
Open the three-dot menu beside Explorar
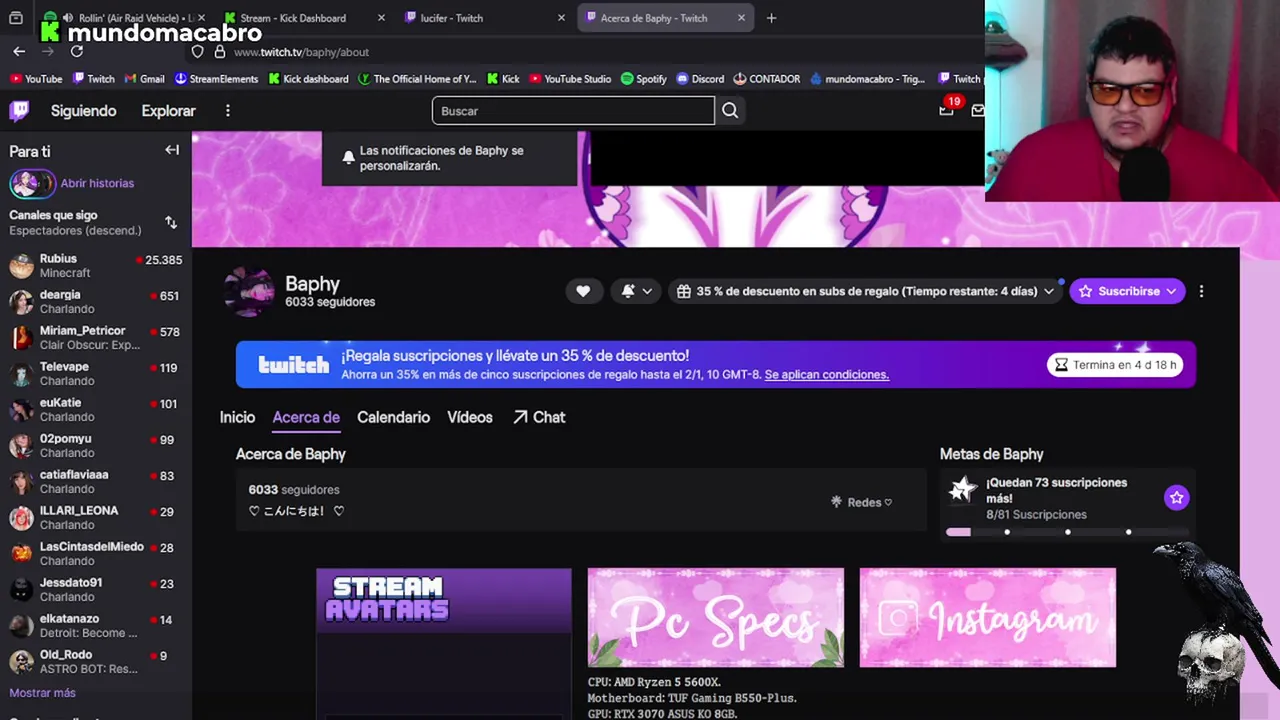(228, 111)
